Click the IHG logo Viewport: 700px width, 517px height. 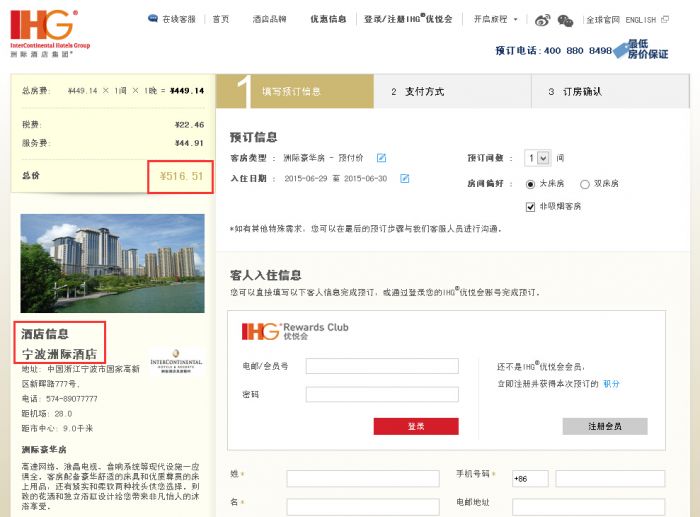tap(50, 33)
